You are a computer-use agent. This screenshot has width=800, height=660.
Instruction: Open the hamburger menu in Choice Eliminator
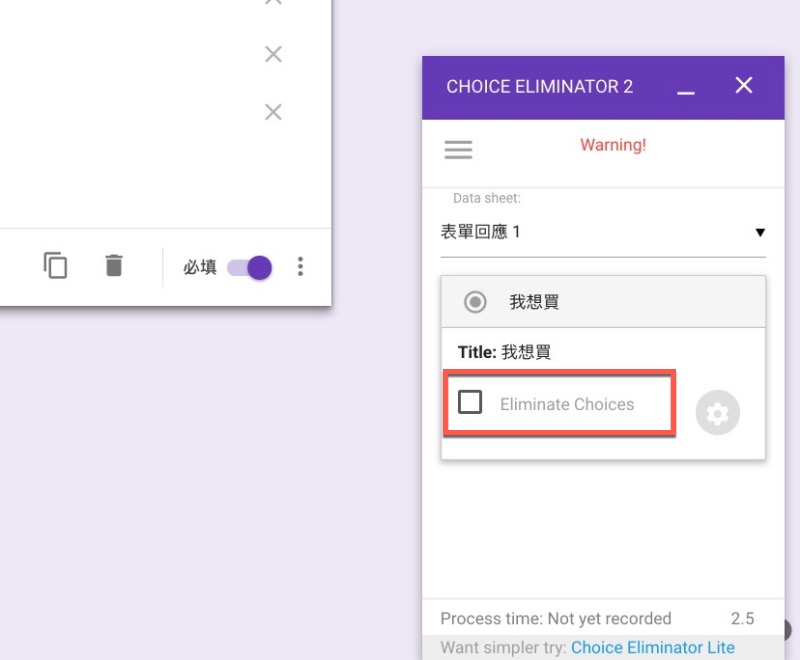click(458, 149)
